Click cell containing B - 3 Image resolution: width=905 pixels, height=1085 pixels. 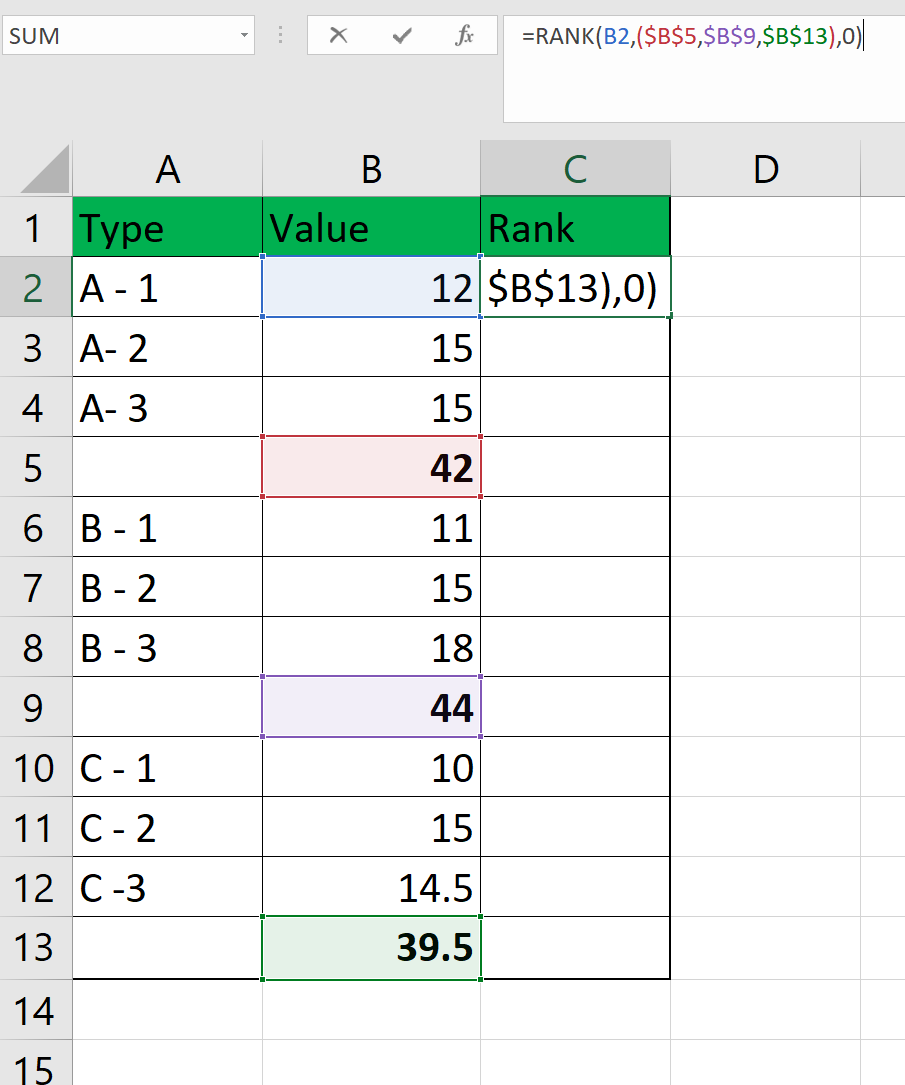pos(167,647)
